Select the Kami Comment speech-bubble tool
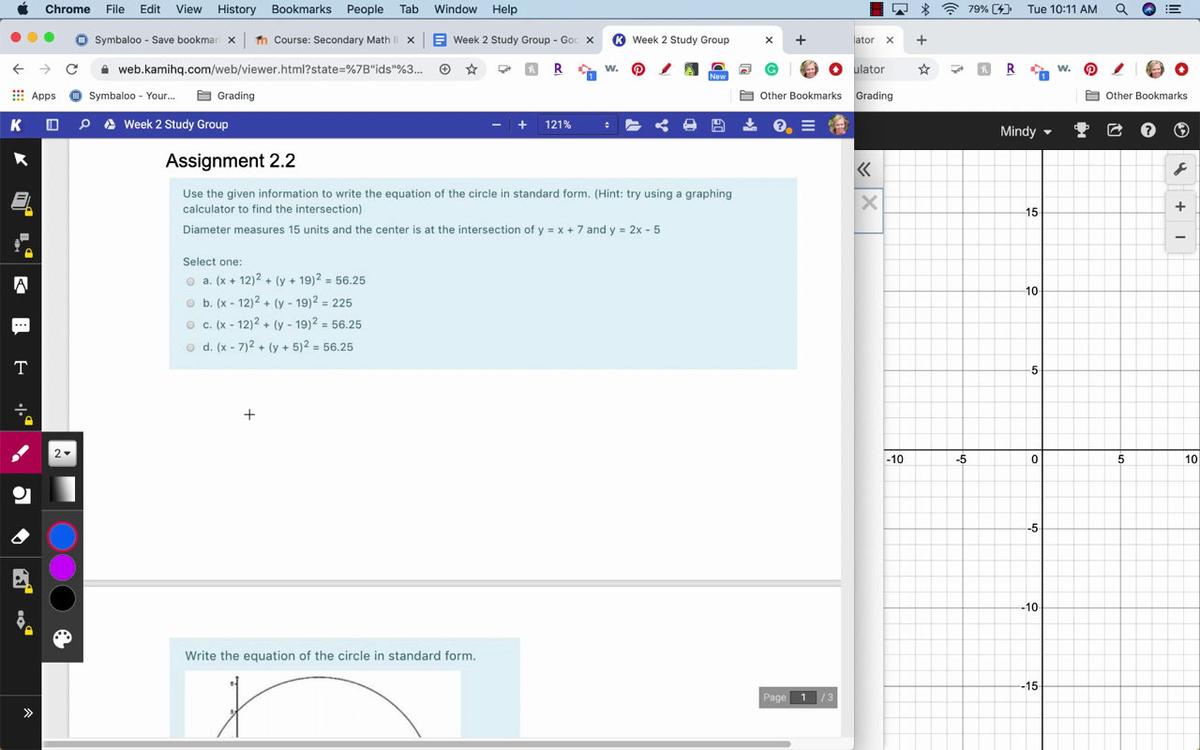 [x=20, y=326]
